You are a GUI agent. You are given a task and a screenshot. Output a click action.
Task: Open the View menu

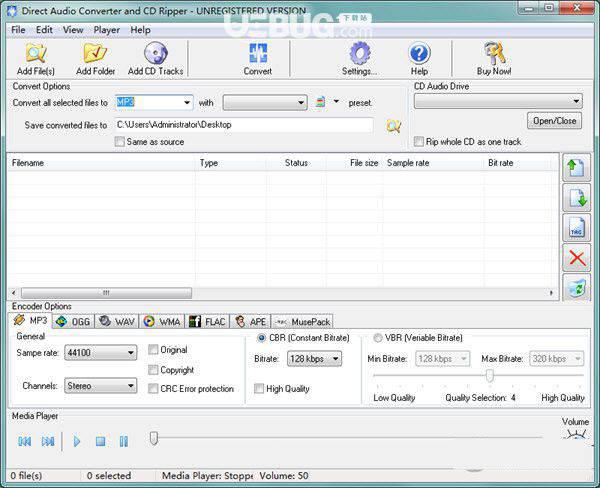point(73,30)
